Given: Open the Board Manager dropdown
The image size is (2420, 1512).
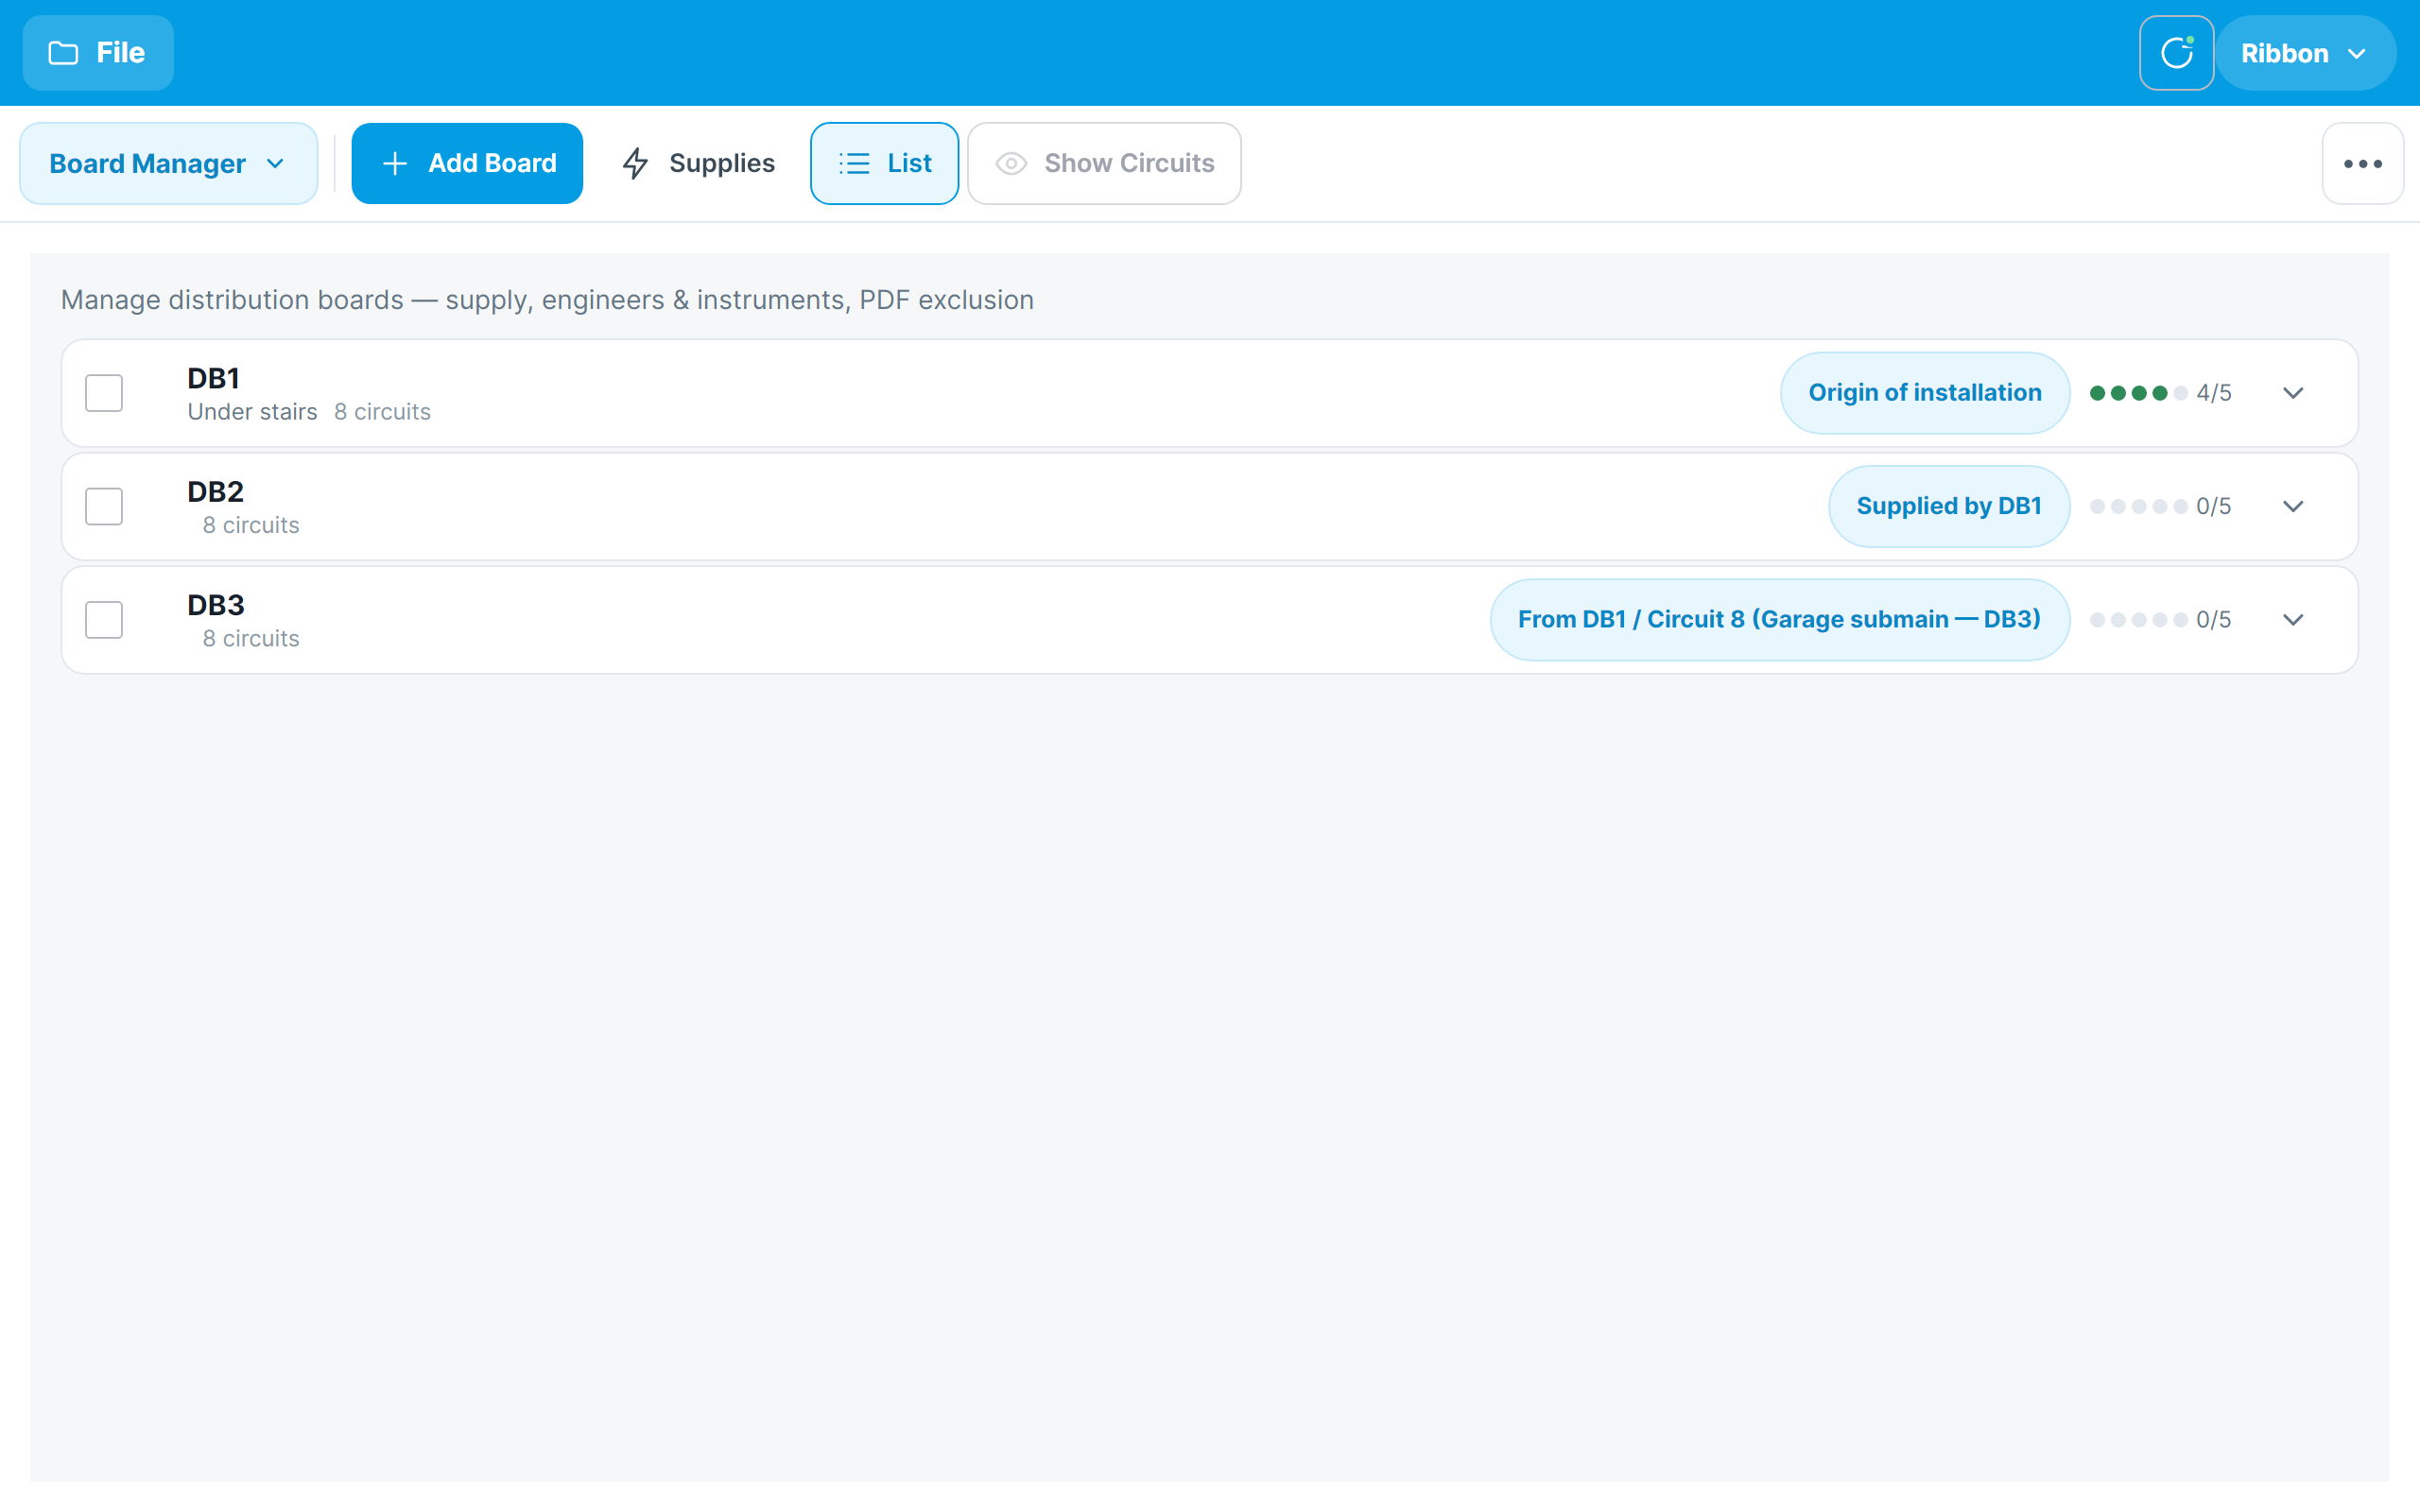Looking at the screenshot, I should coord(169,163).
